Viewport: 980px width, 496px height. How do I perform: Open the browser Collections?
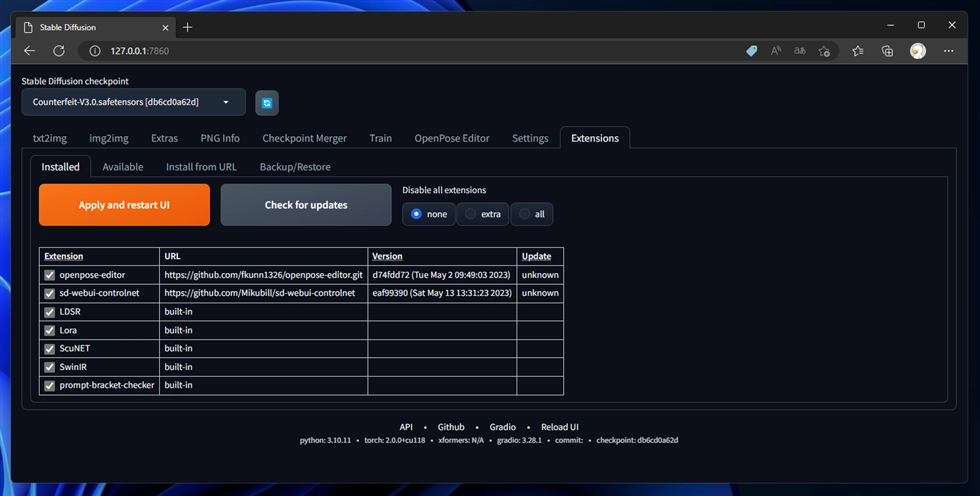point(888,51)
